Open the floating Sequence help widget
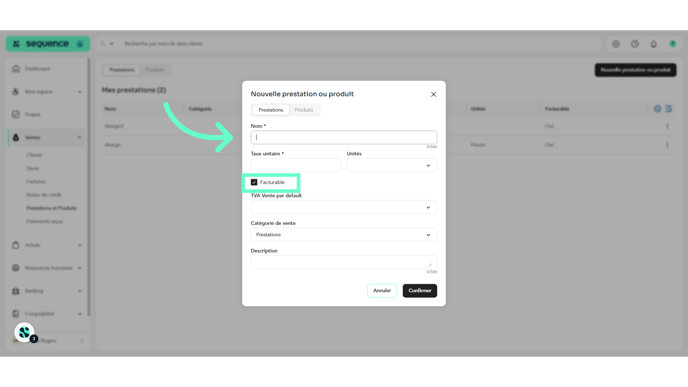Image resolution: width=688 pixels, height=387 pixels. [25, 333]
